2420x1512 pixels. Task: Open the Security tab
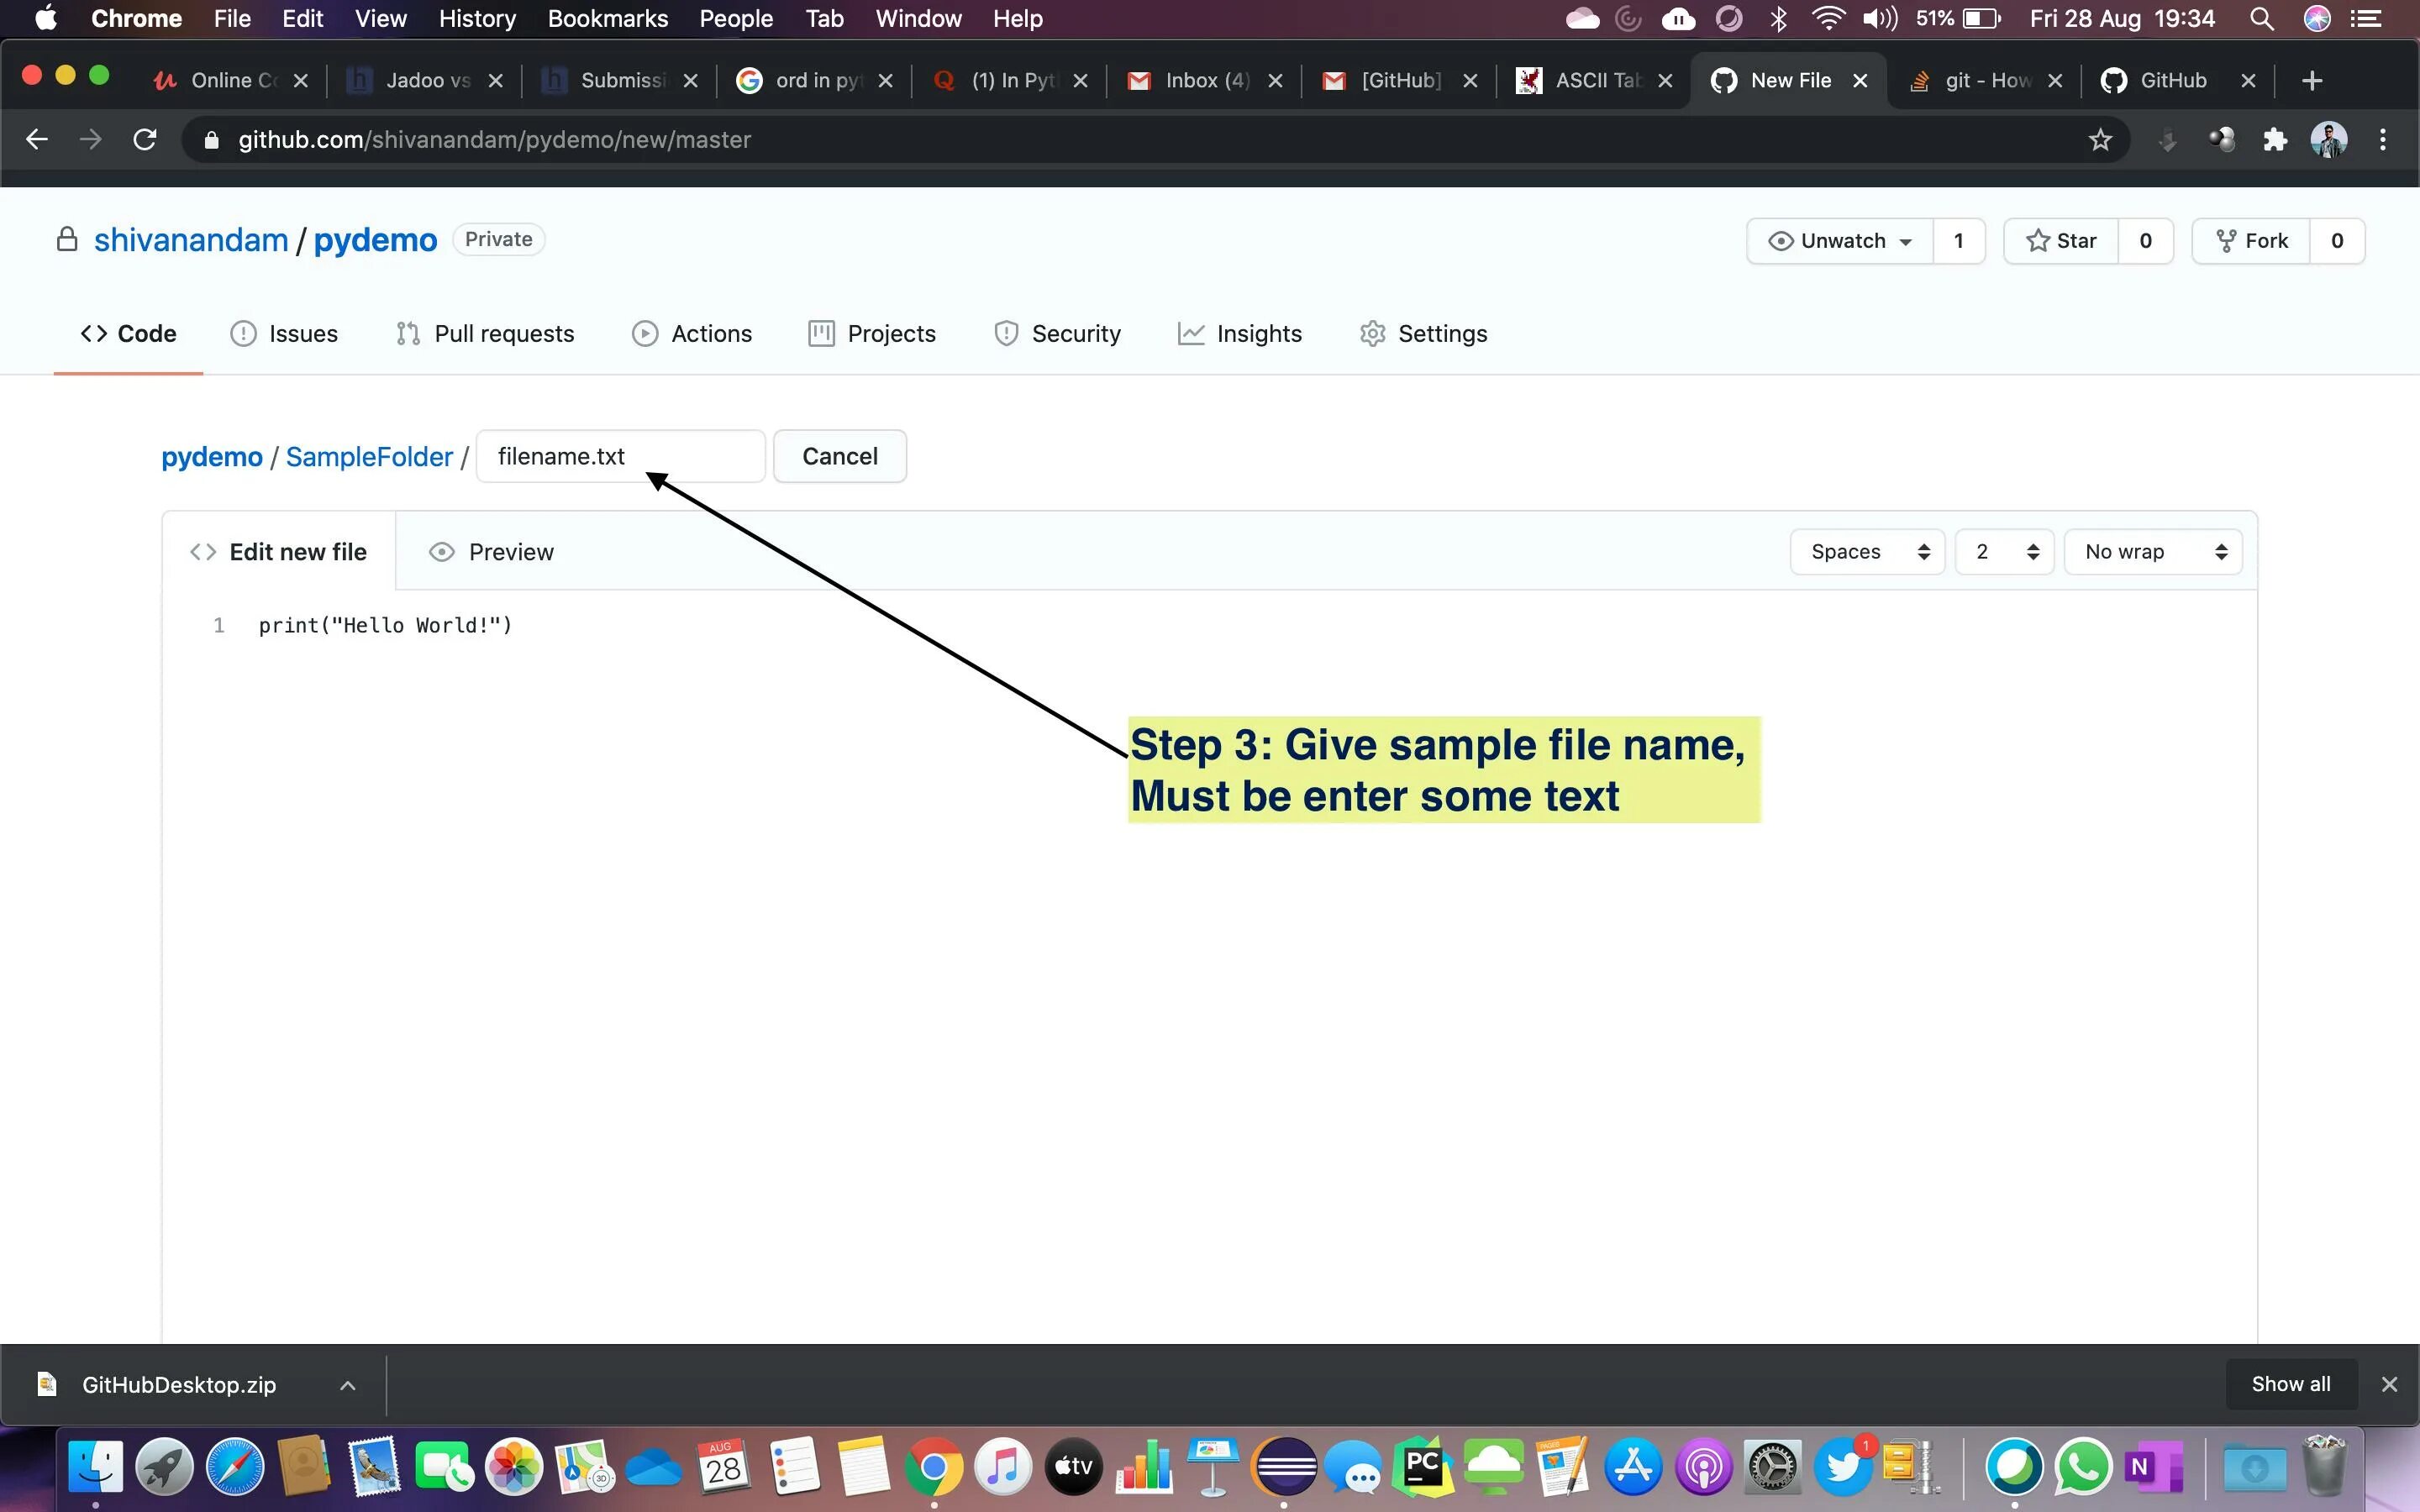point(1057,334)
